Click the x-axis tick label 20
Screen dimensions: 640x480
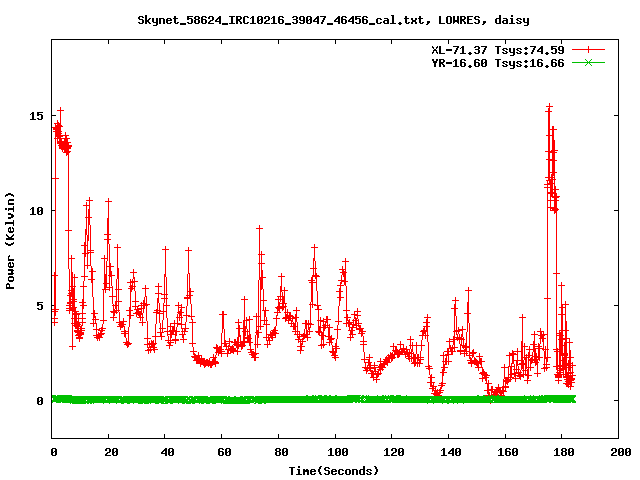tap(111, 452)
